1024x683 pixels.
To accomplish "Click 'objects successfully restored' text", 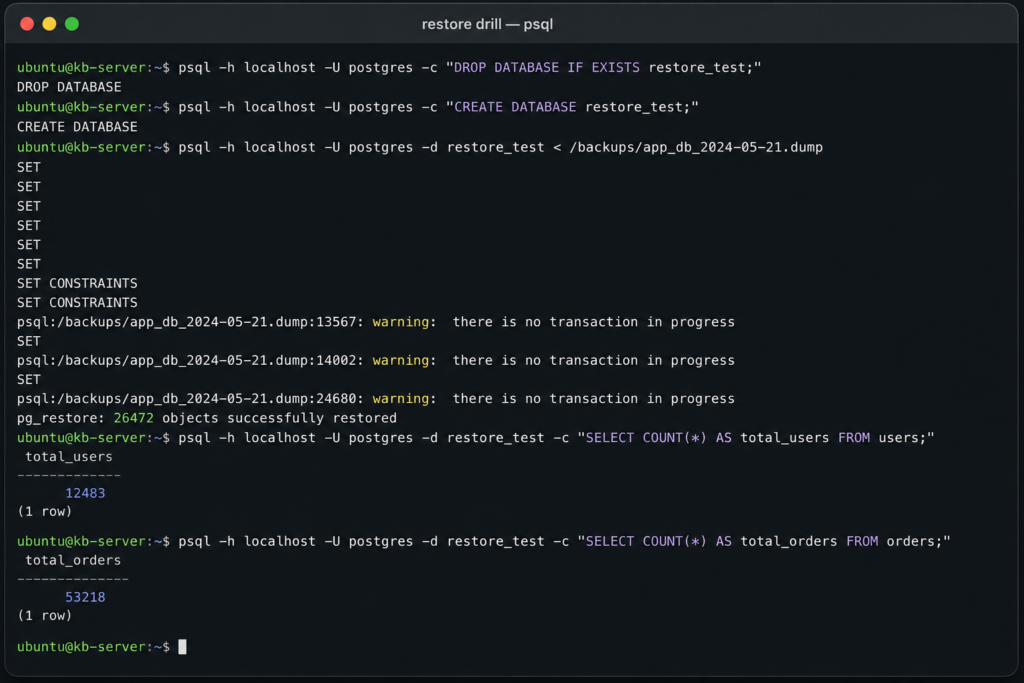I will [280, 418].
